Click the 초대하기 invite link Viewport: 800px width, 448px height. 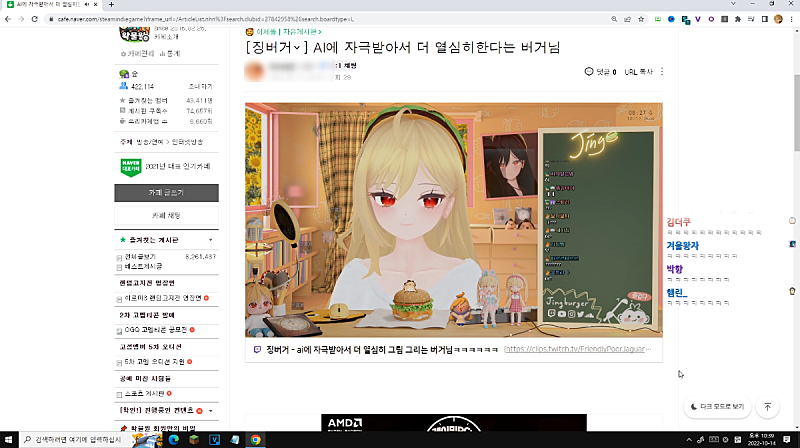pyautogui.click(x=201, y=87)
